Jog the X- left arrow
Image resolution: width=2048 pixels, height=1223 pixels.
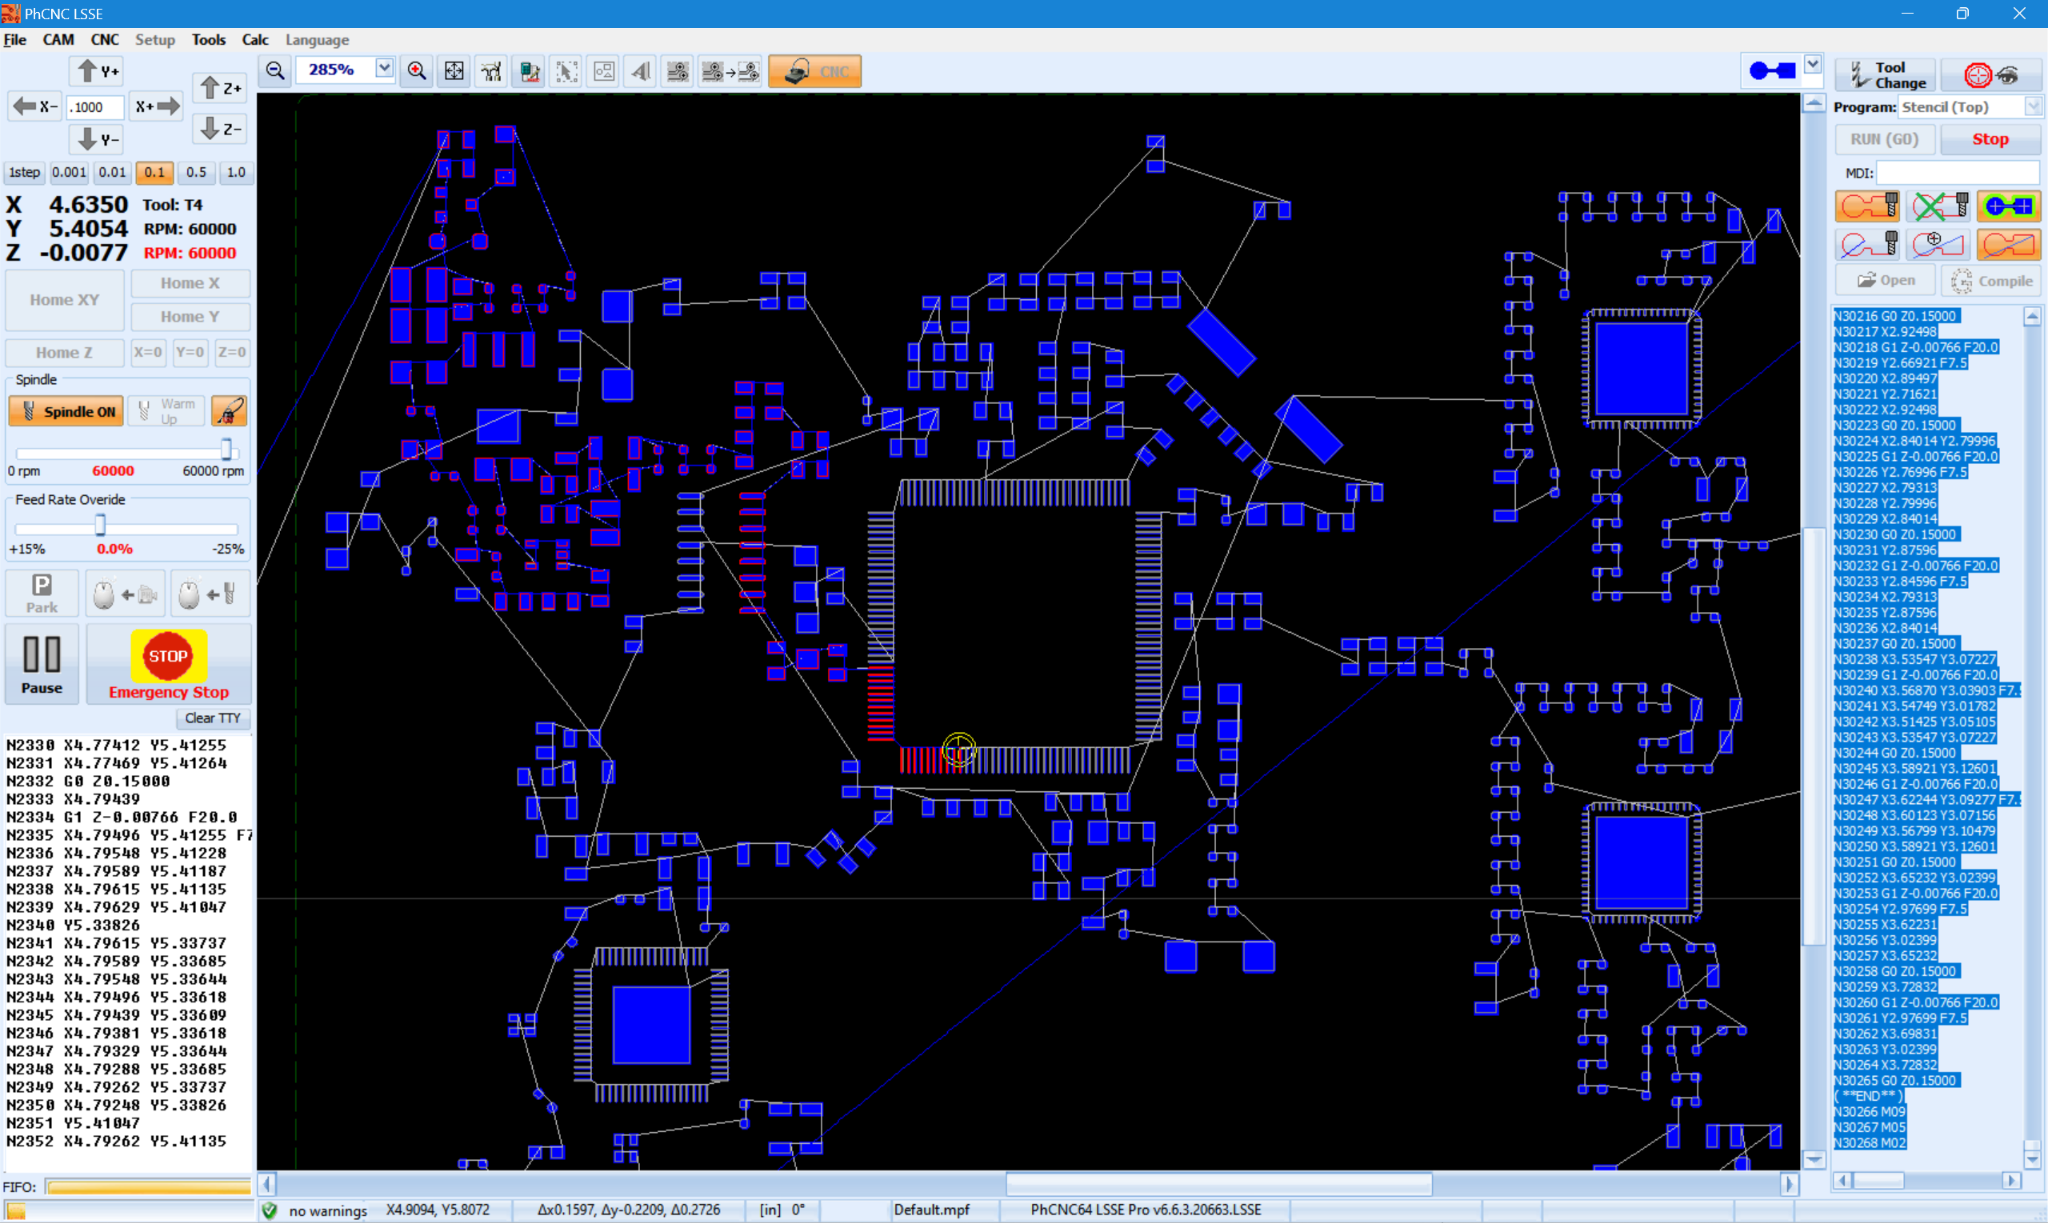click(x=35, y=106)
